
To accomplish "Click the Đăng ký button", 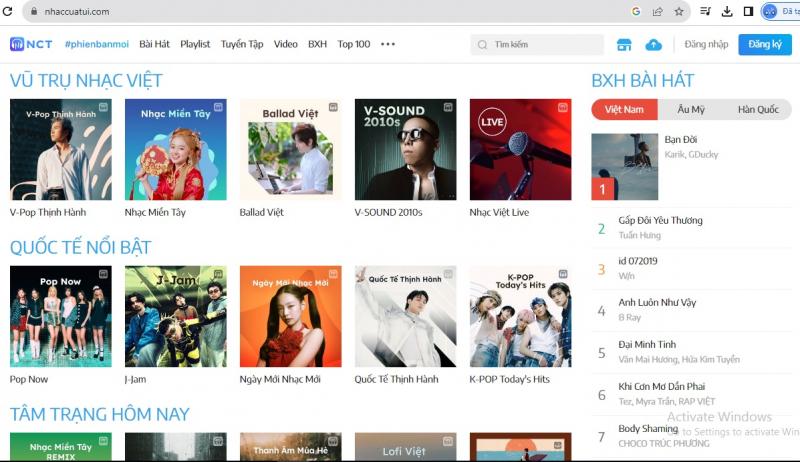I will [x=765, y=45].
